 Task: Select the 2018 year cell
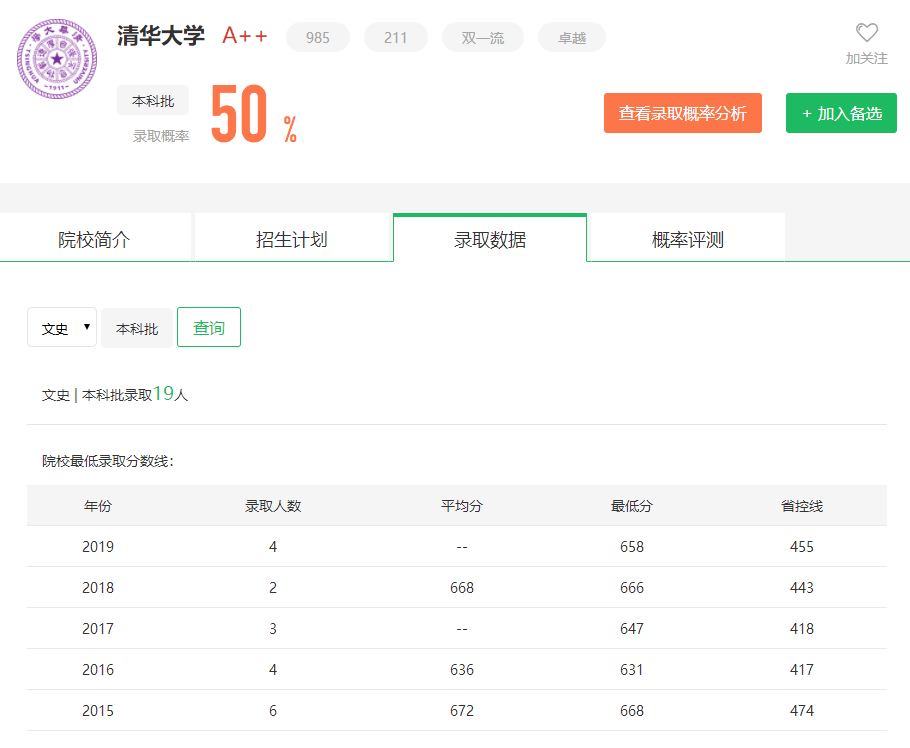98,588
